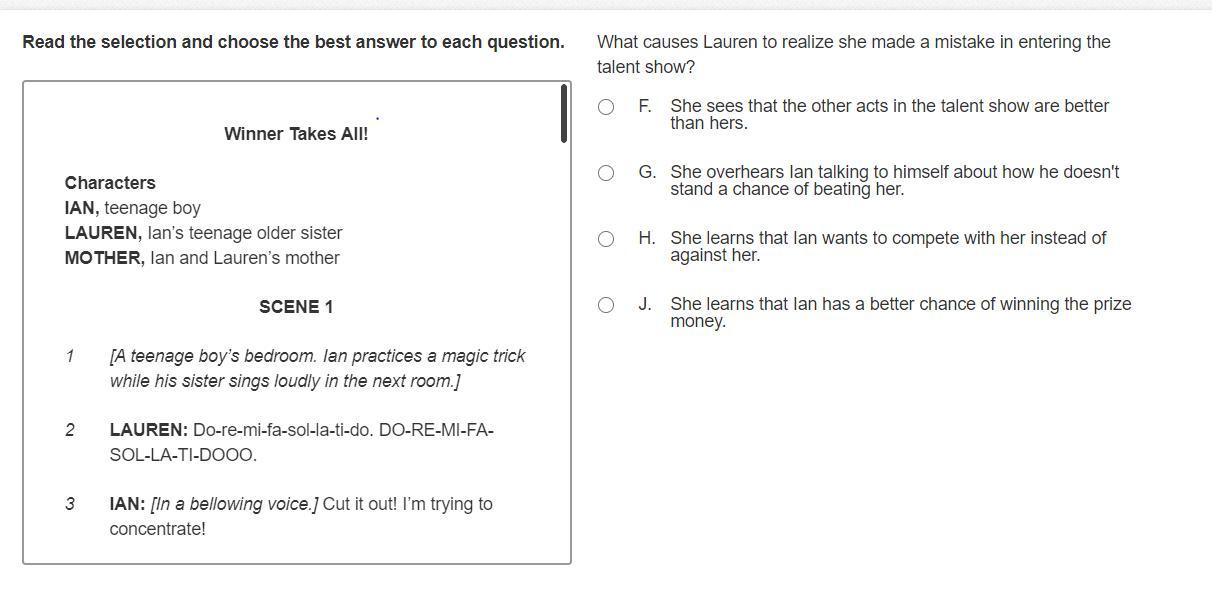The image size is (1212, 591).
Task: Click the 'SCENE 1' heading
Action: [x=296, y=307]
